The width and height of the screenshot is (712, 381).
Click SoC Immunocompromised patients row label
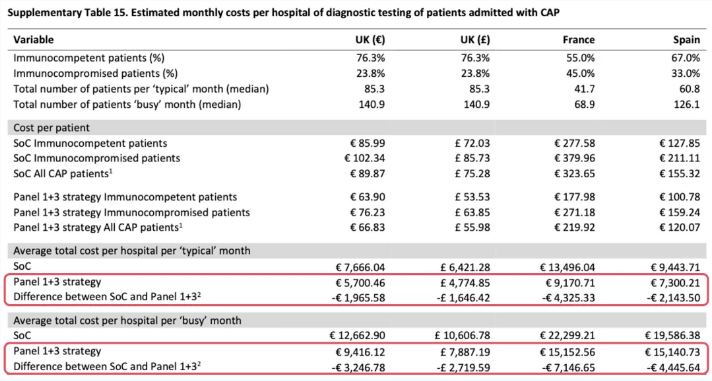pyautogui.click(x=97, y=158)
